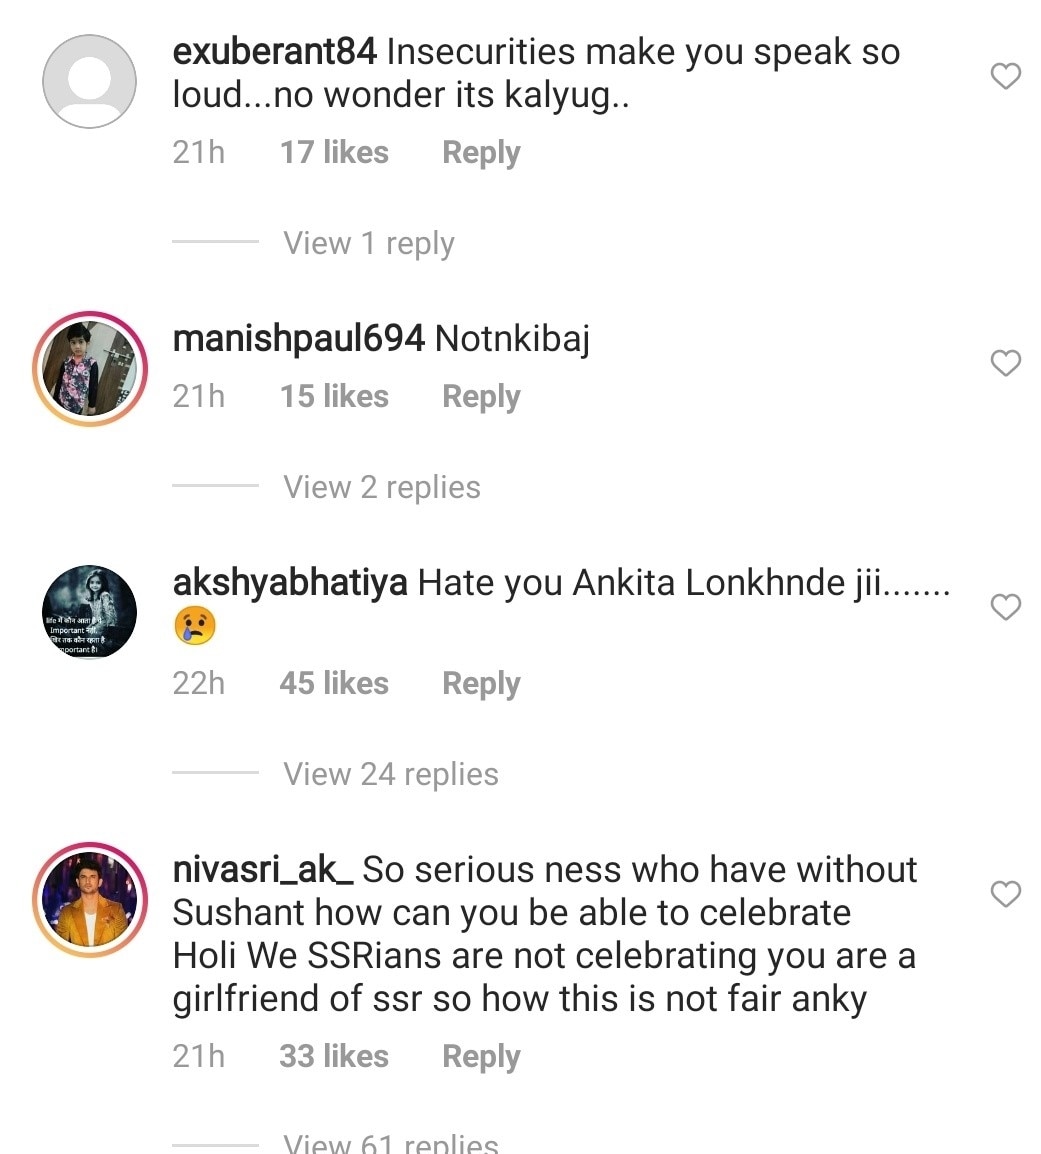Reply to manishpaul694's Notnkibaj comment
The image size is (1041, 1154).
click(x=481, y=397)
